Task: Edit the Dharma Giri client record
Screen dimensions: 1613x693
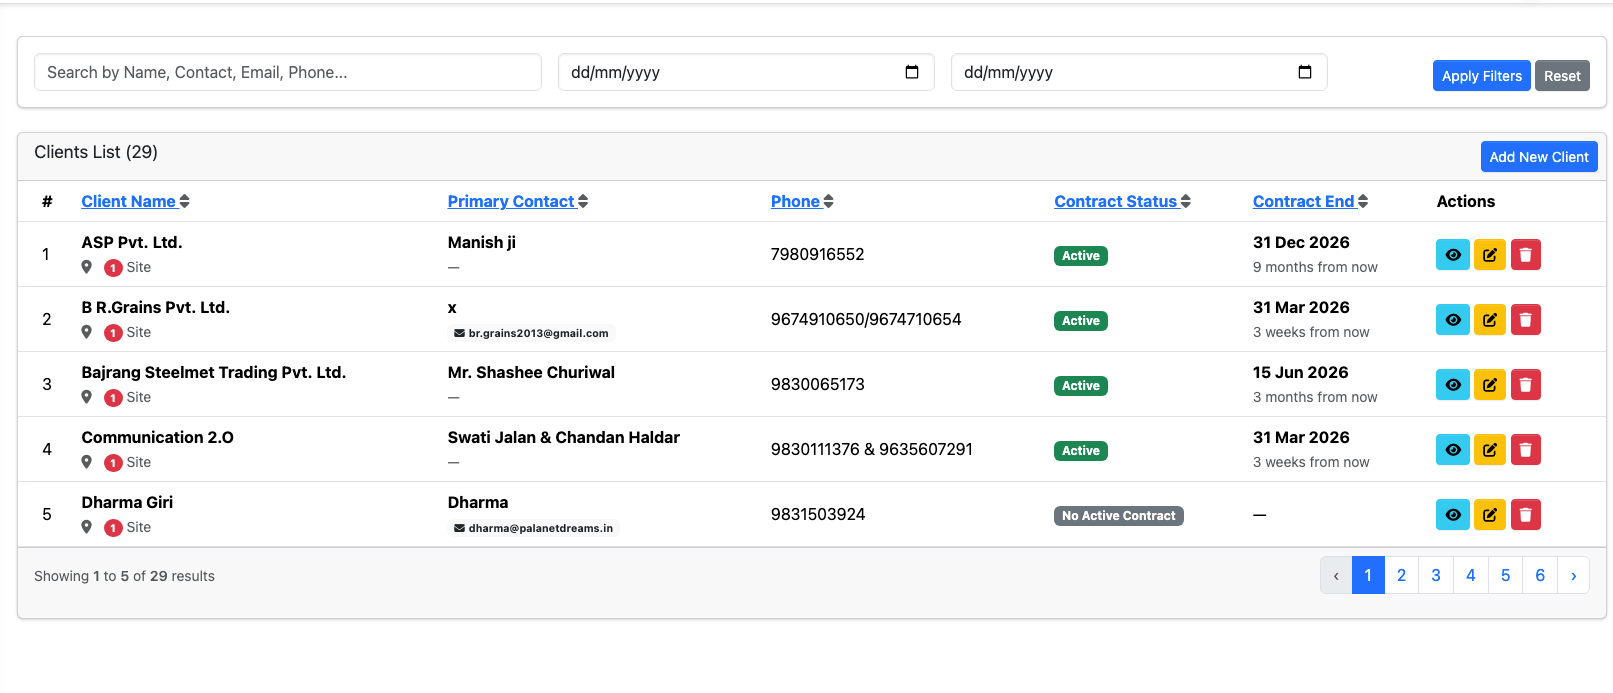Action: [x=1489, y=515]
